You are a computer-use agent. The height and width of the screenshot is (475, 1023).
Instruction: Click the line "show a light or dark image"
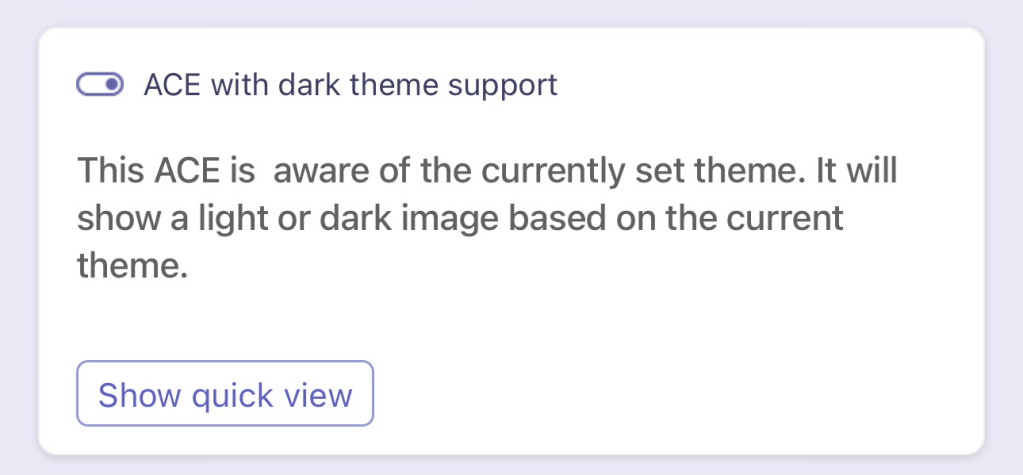[460, 218]
